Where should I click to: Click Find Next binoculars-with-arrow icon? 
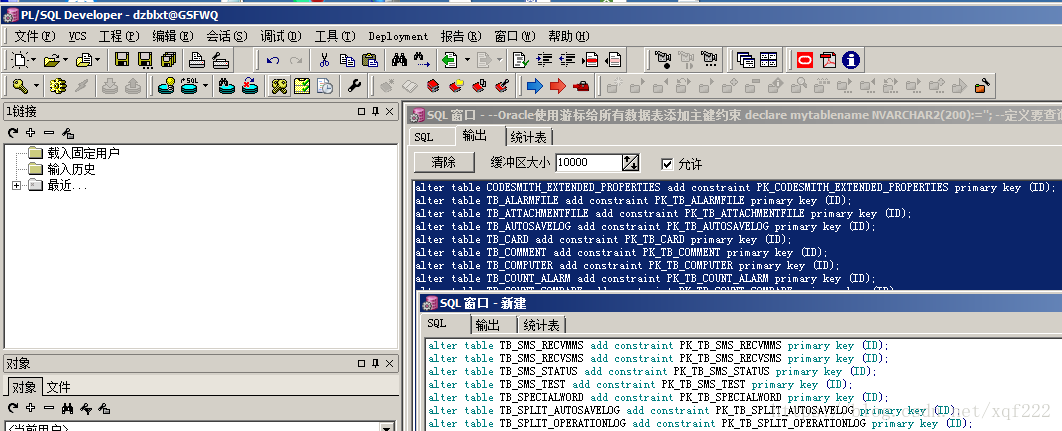tap(422, 60)
